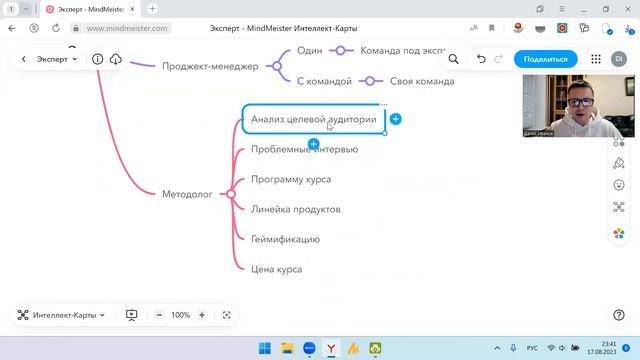The width and height of the screenshot is (640, 360).
Task: Open map info icon
Action: pyautogui.click(x=97, y=59)
